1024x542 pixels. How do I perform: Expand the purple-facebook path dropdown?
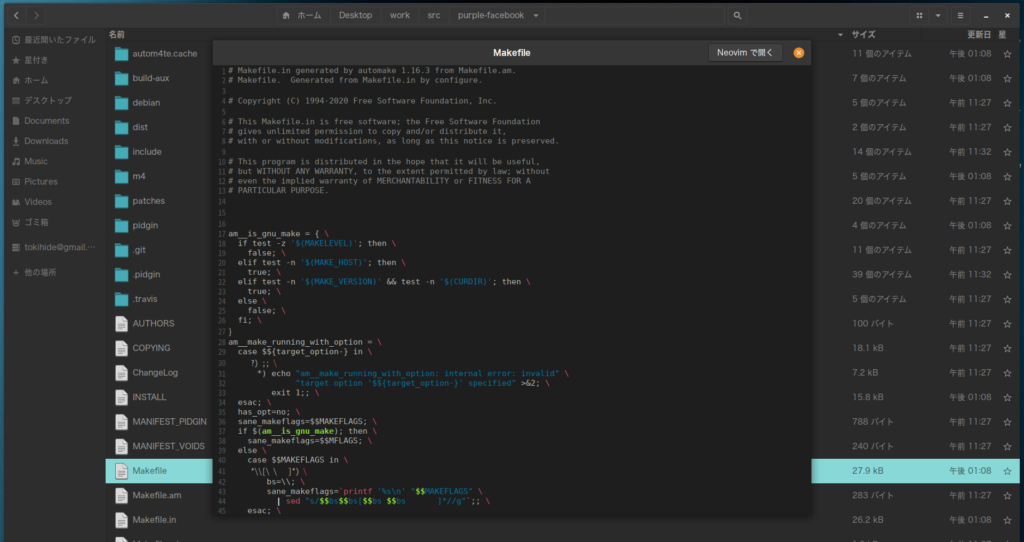(537, 15)
